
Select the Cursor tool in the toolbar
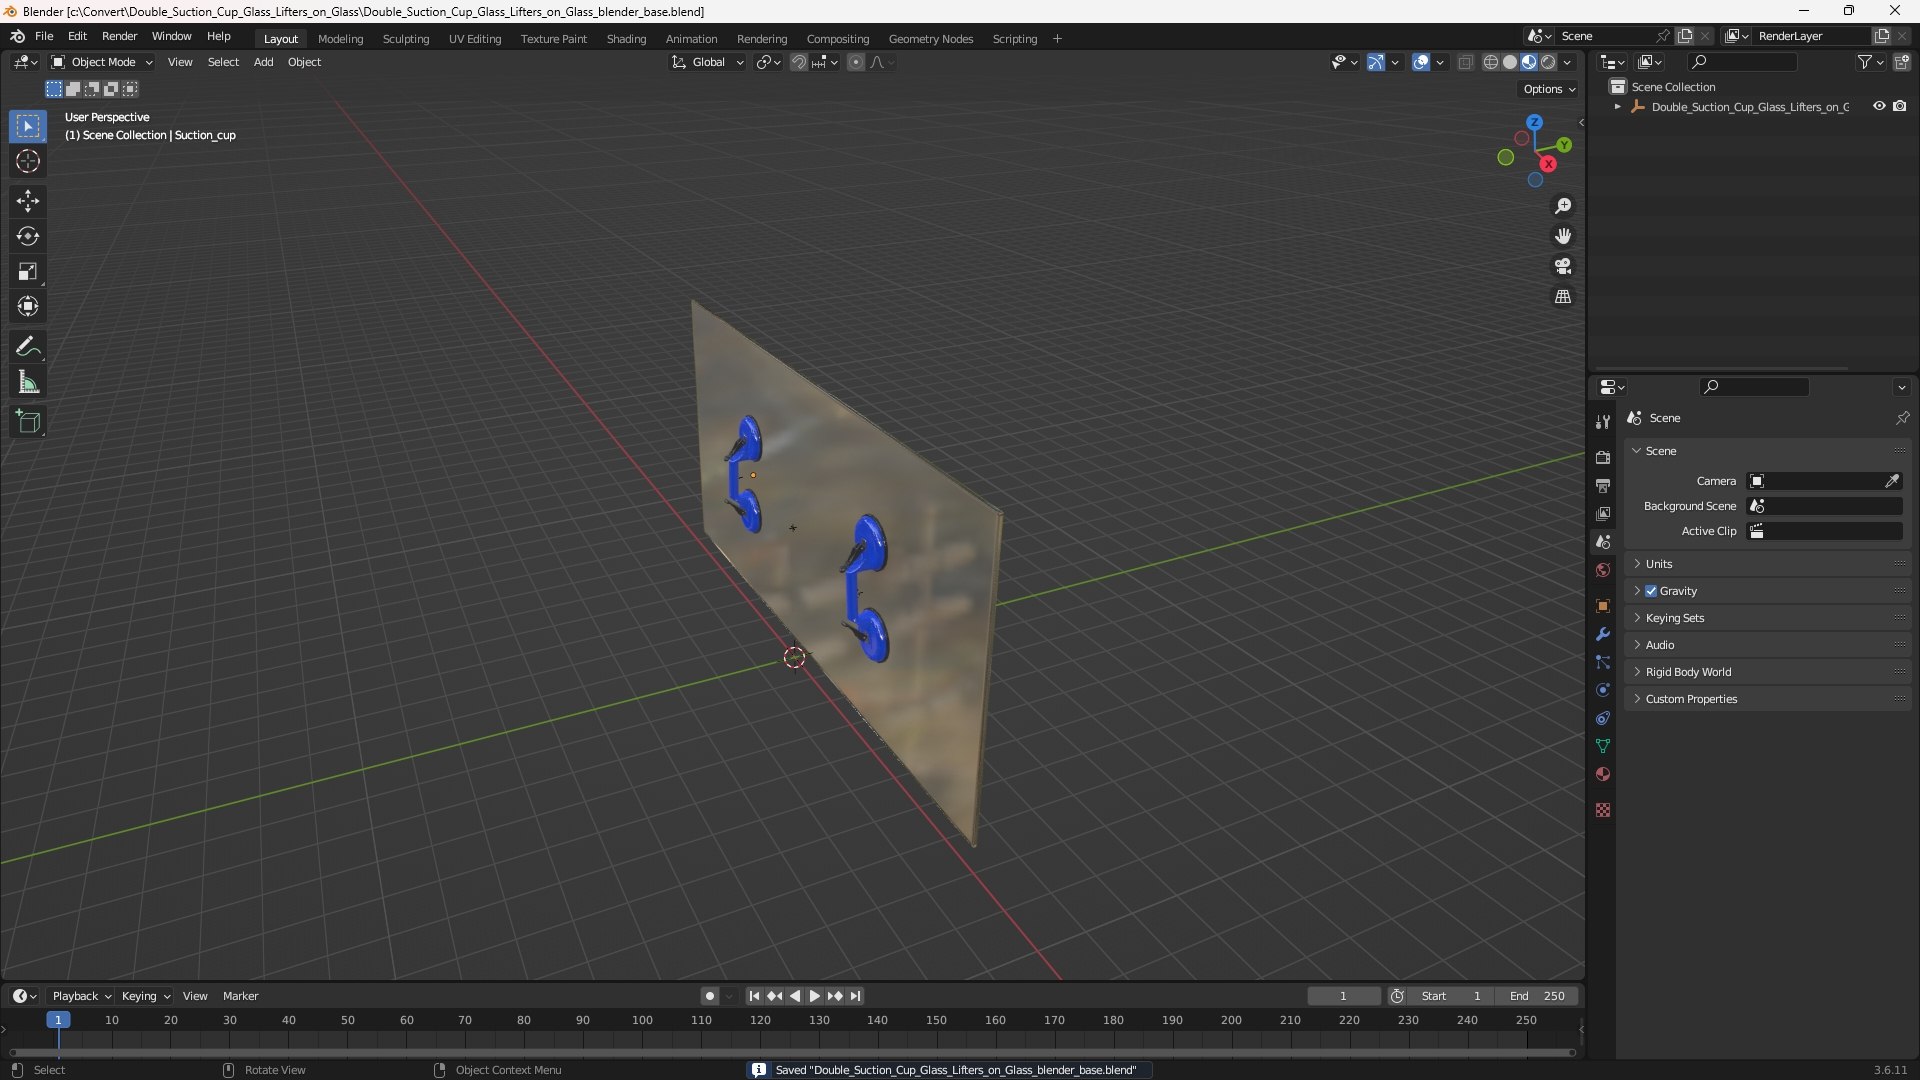coord(28,162)
